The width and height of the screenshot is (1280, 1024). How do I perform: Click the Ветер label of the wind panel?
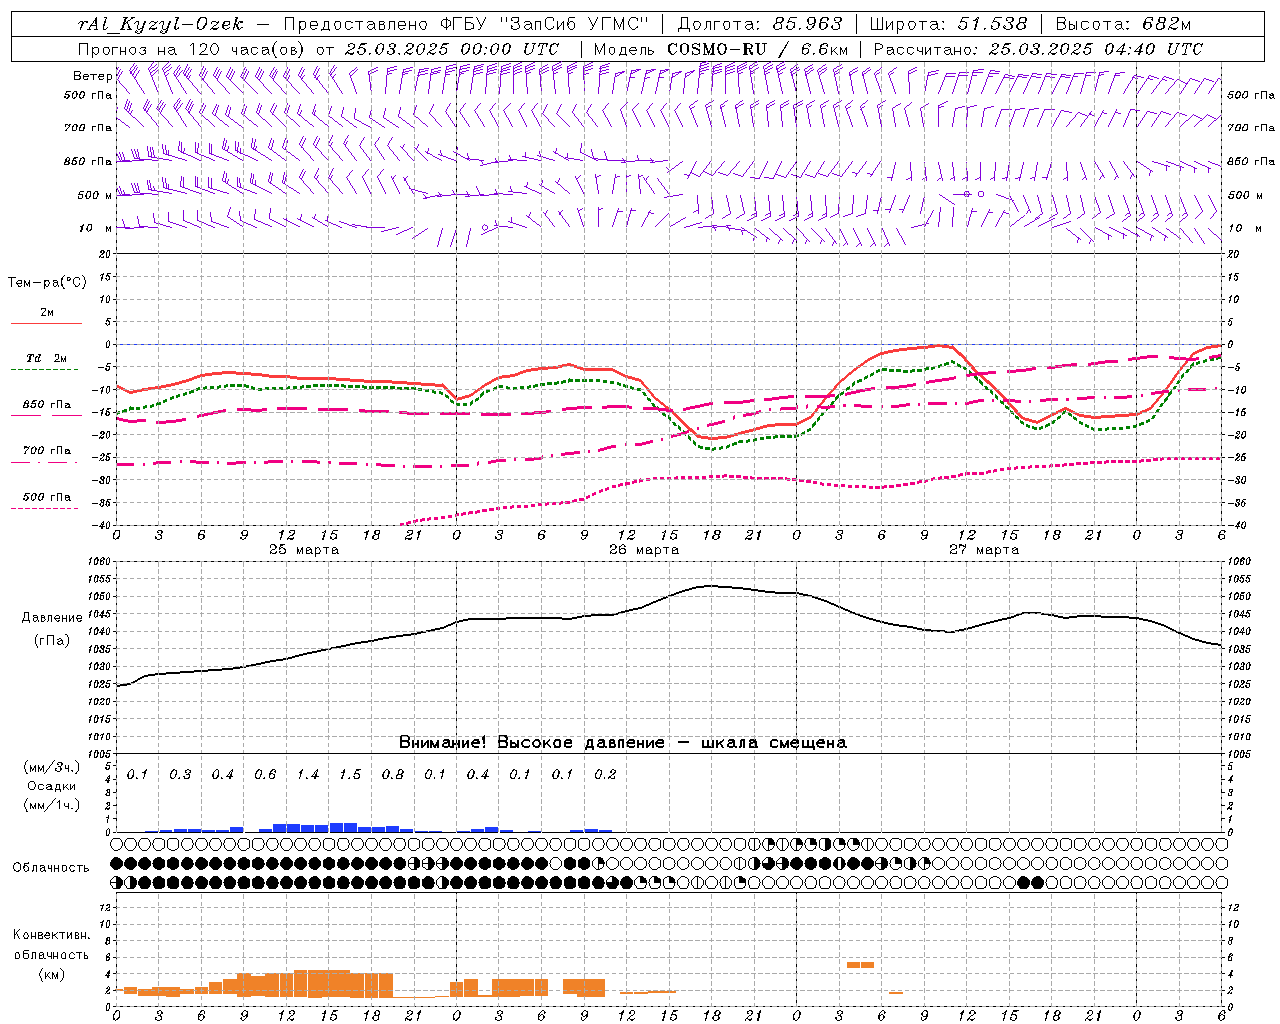point(92,76)
